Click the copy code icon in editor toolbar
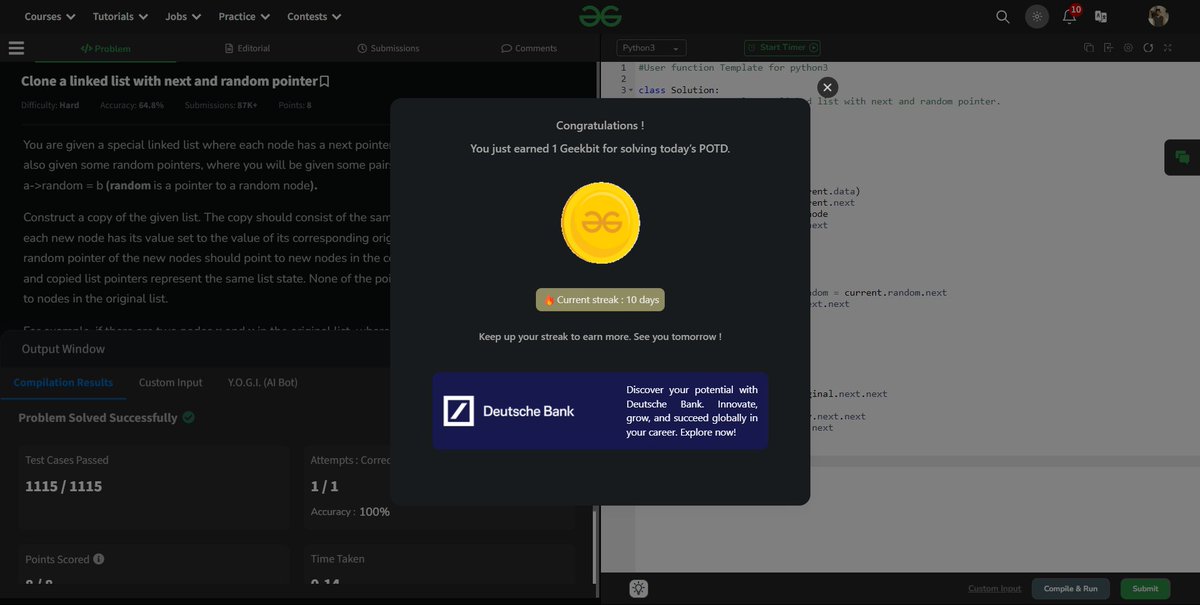 1089,48
